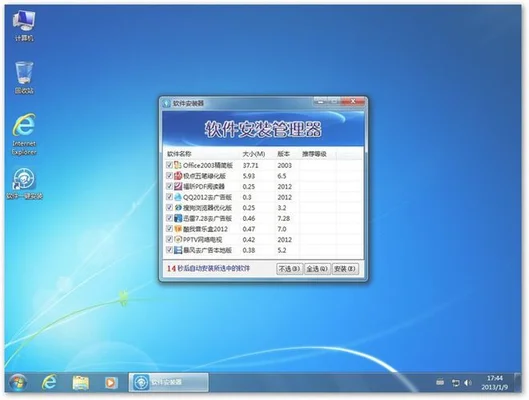
Task: Click the 安装 button
Action: pyautogui.click(x=345, y=269)
